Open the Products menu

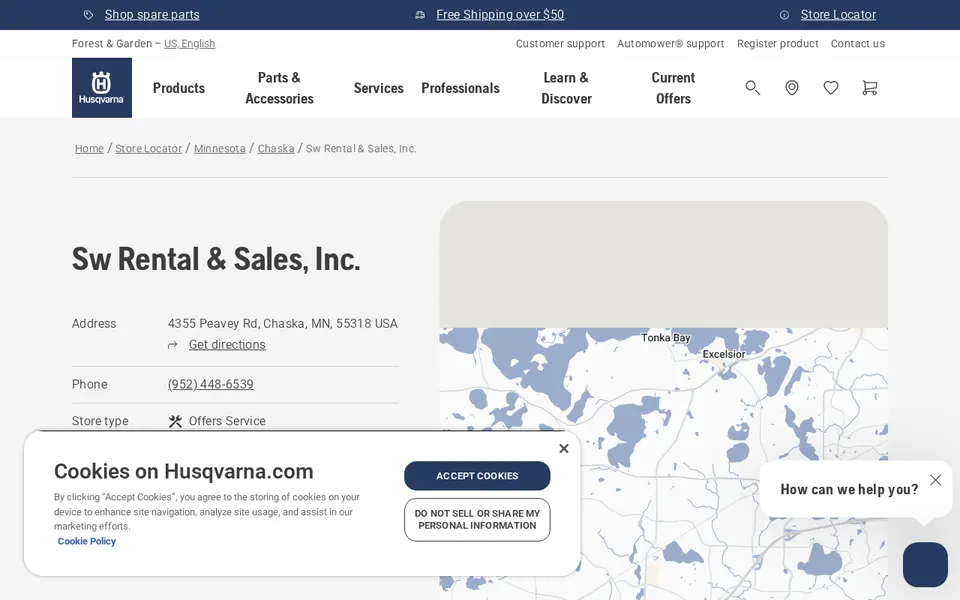(179, 88)
